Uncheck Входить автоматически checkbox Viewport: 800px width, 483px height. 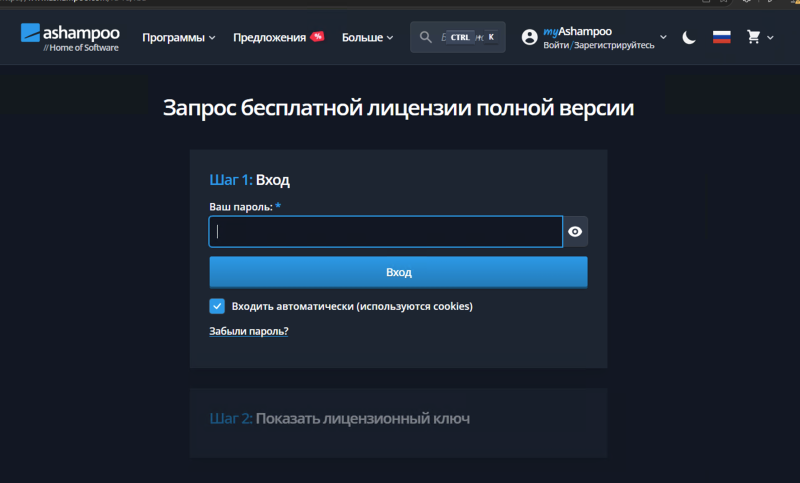click(217, 306)
